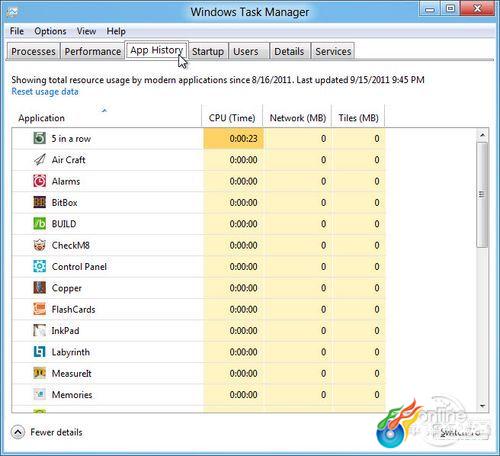500x456 pixels.
Task: Click the Reset usage data link
Action: pos(45,92)
